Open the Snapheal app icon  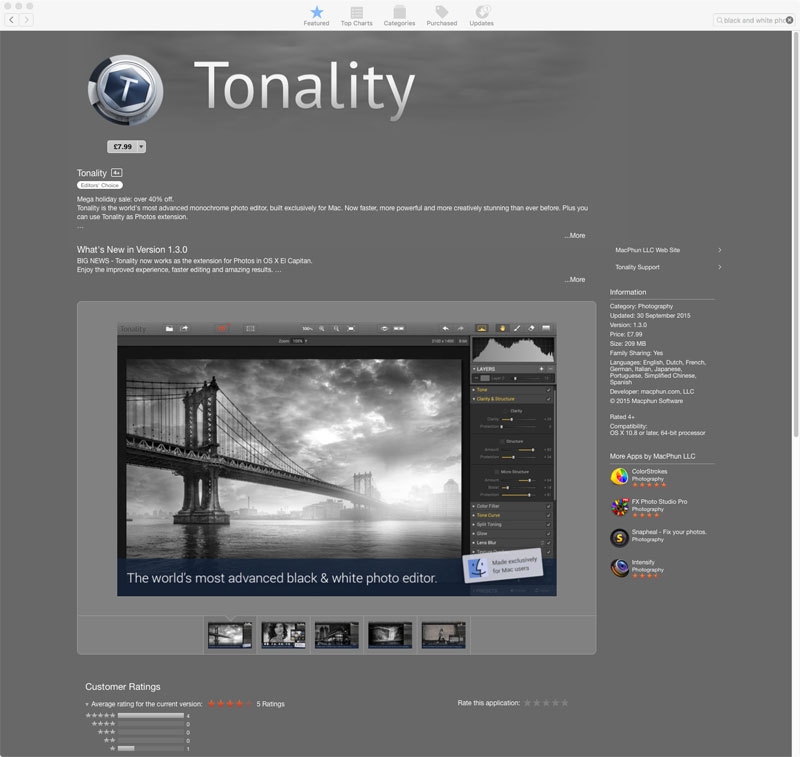(x=619, y=538)
